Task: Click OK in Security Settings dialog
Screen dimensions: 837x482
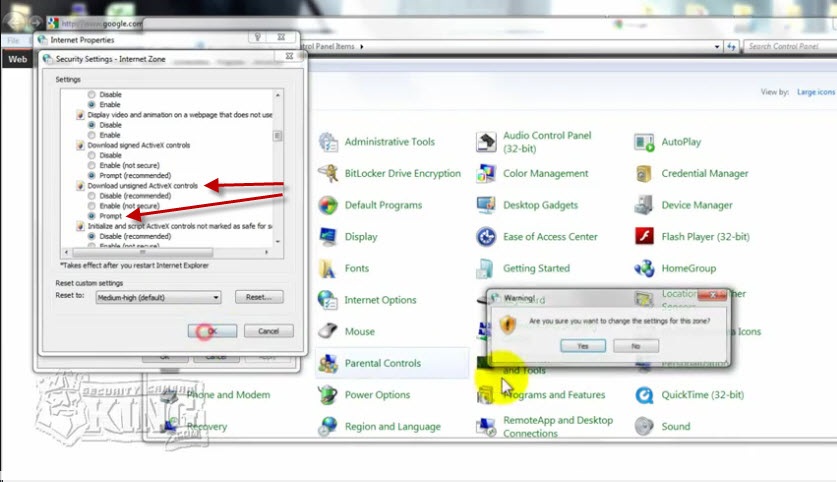Action: point(212,331)
